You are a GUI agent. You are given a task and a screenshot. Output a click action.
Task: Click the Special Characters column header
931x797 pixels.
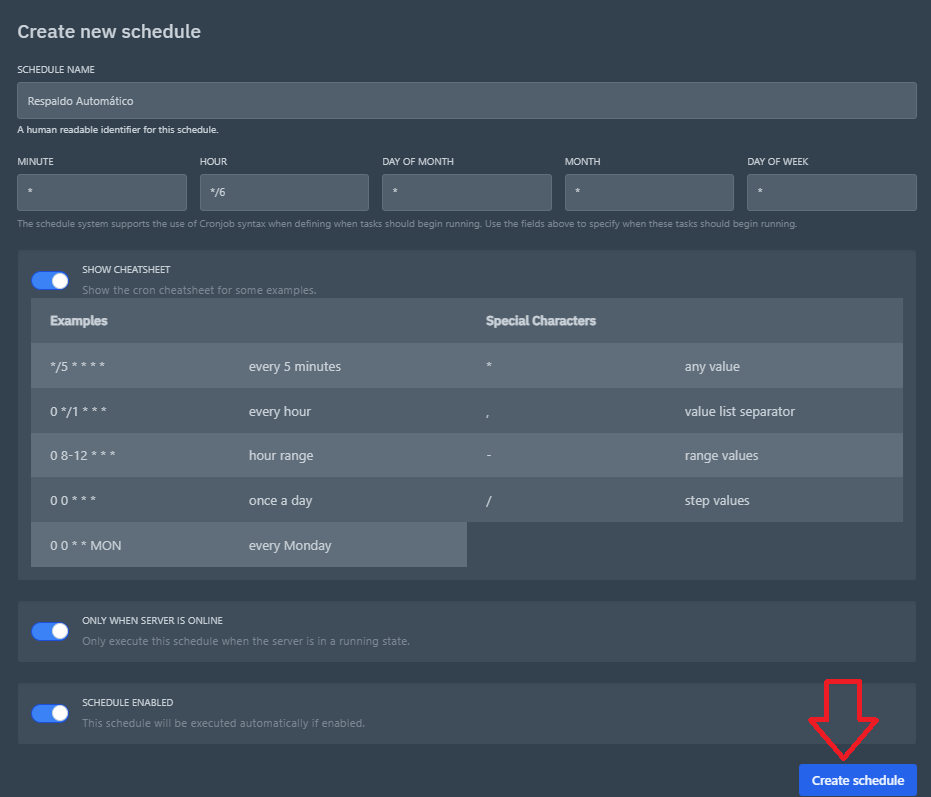tap(541, 321)
